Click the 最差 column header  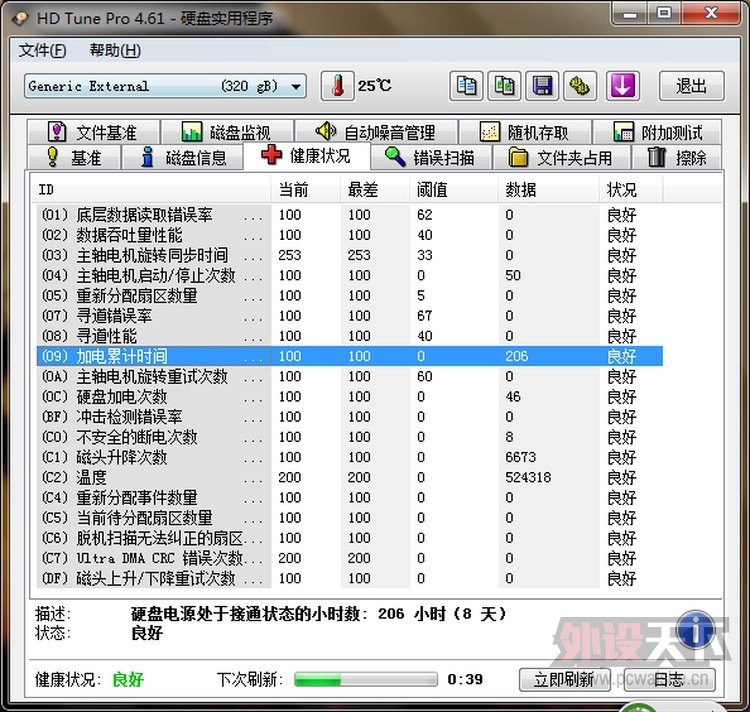375,190
